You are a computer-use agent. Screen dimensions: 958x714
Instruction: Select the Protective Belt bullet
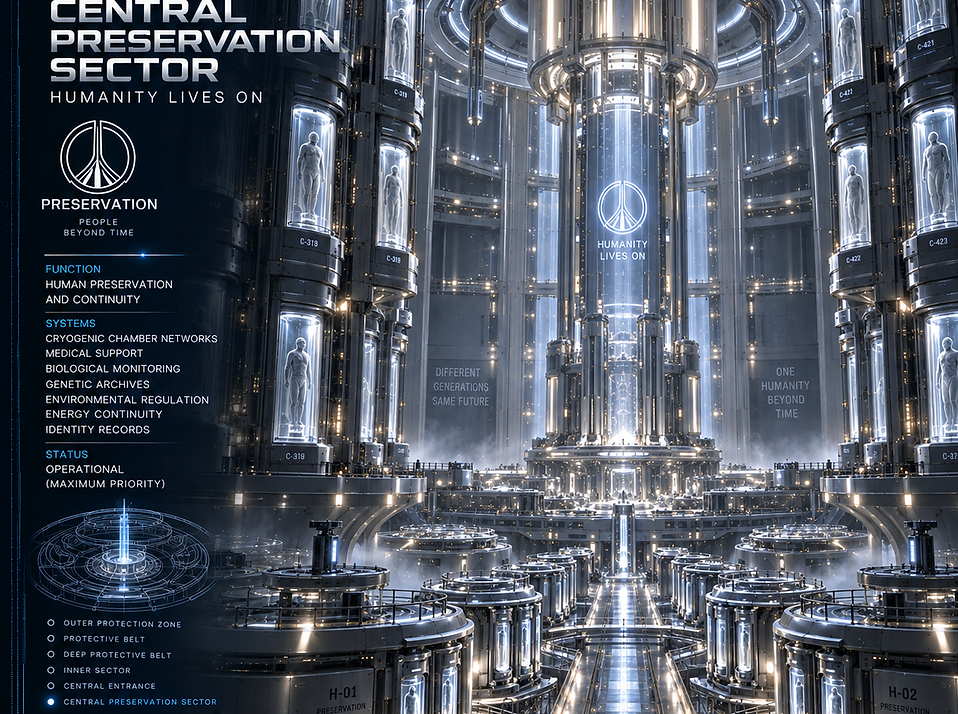point(51,639)
